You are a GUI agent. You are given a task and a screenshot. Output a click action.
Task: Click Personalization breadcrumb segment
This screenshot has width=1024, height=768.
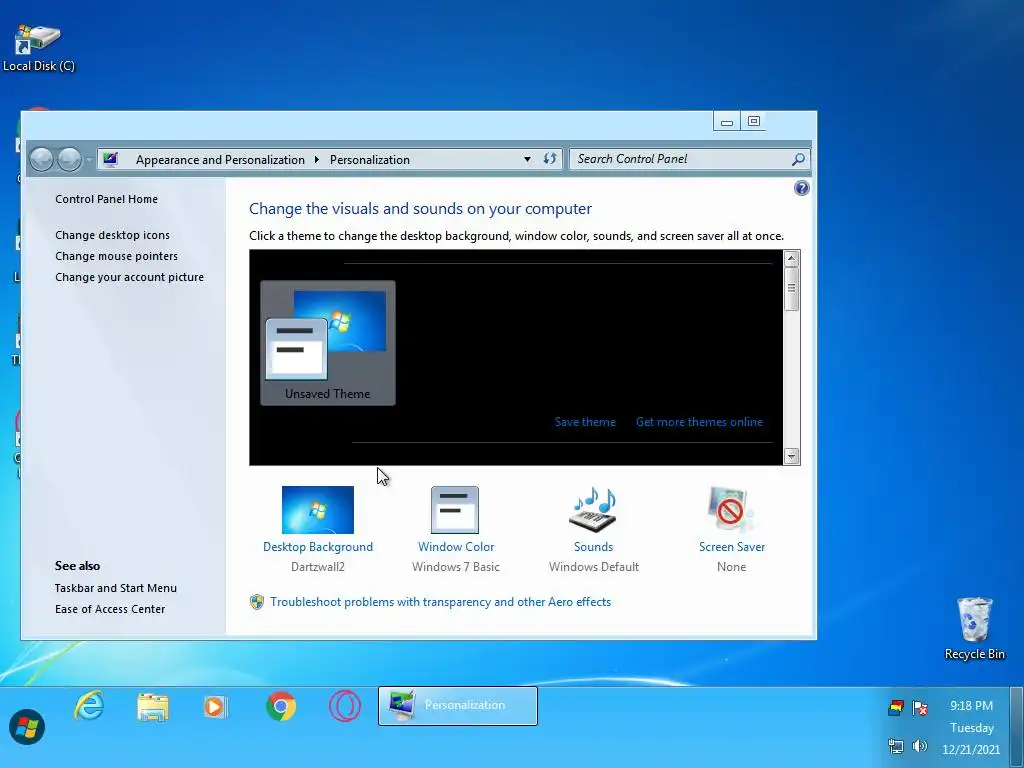click(370, 159)
